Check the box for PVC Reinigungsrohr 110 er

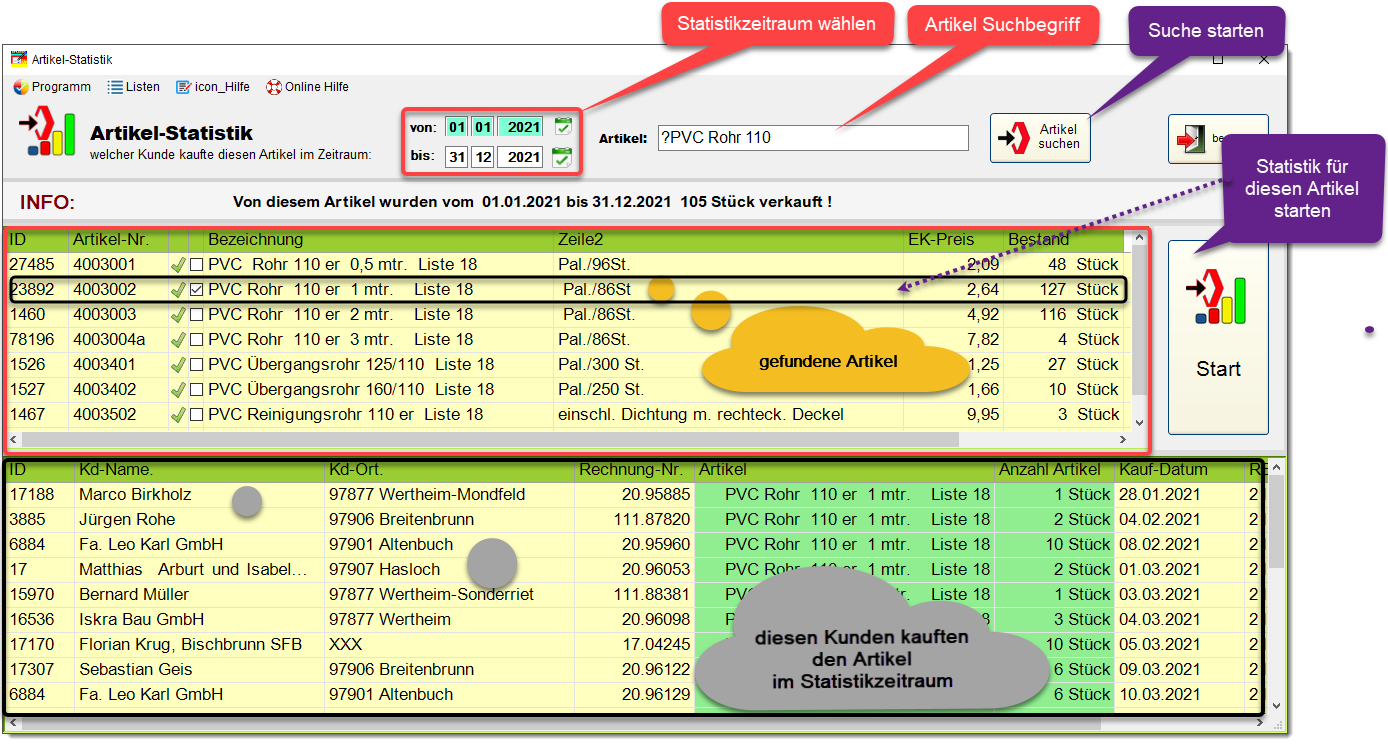[x=197, y=415]
